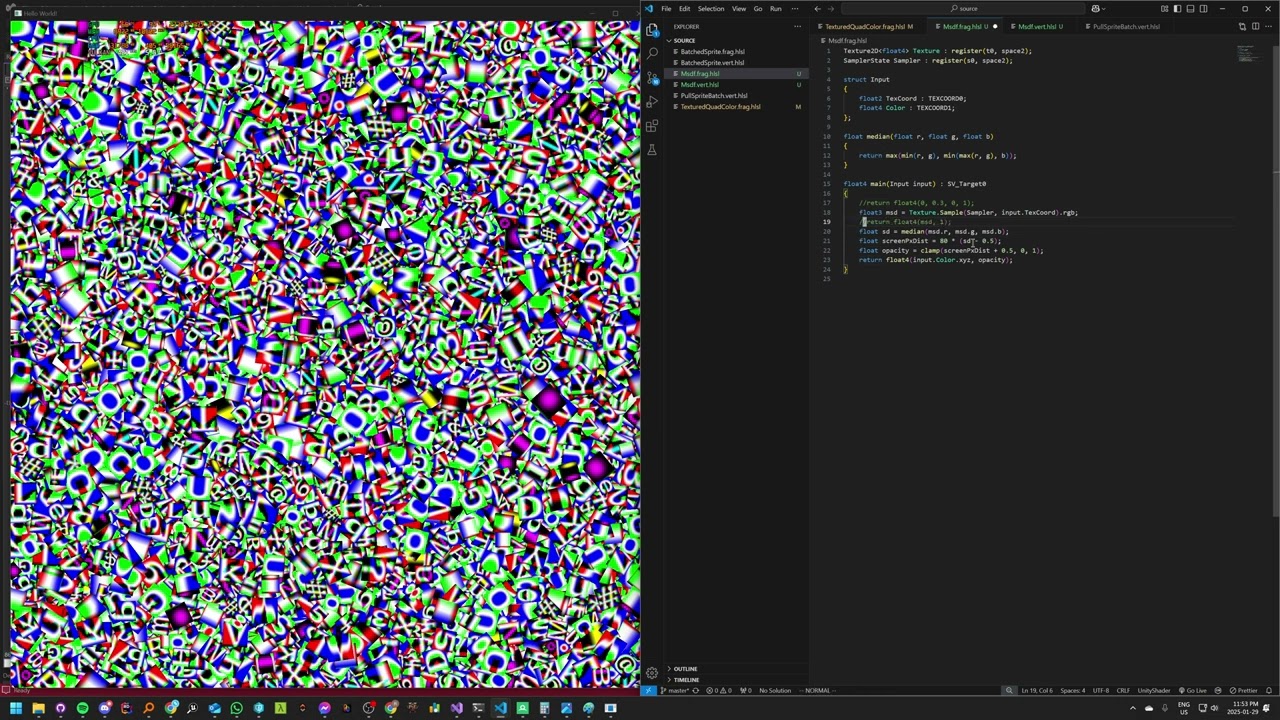This screenshot has height=720, width=1280.
Task: Click No Solution in status bar
Action: (x=775, y=690)
